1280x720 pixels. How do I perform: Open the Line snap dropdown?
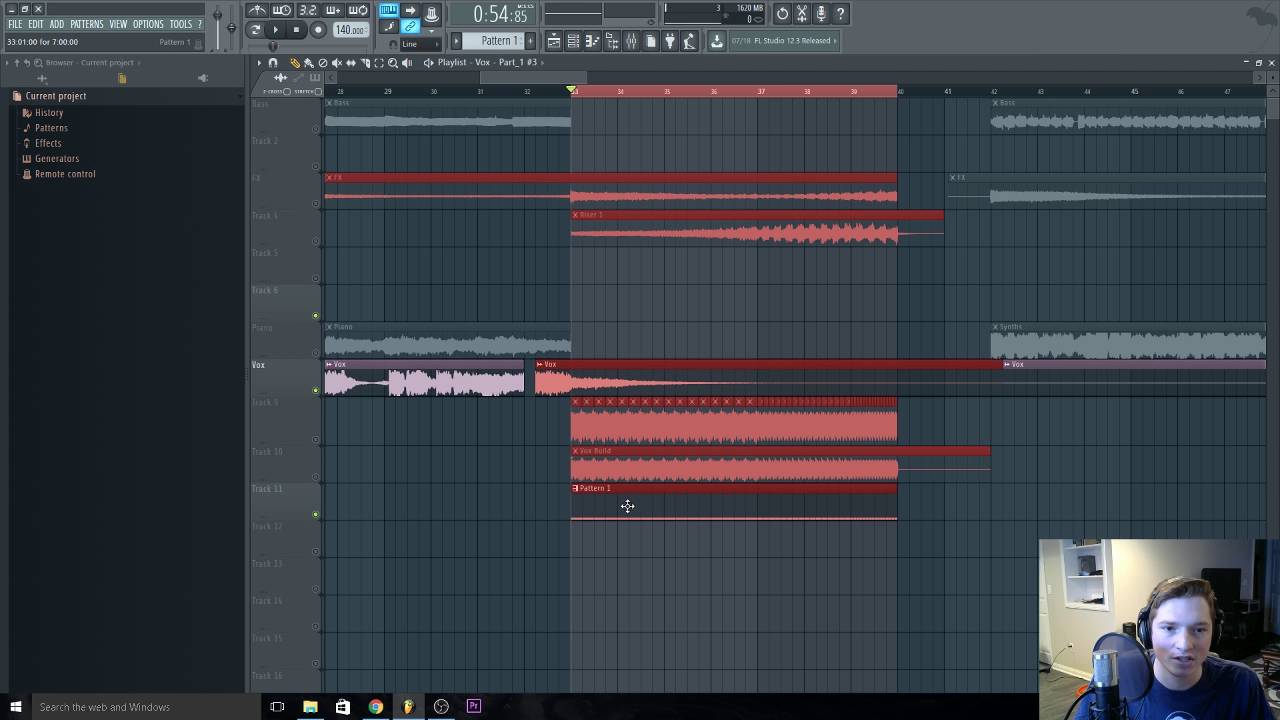[420, 44]
